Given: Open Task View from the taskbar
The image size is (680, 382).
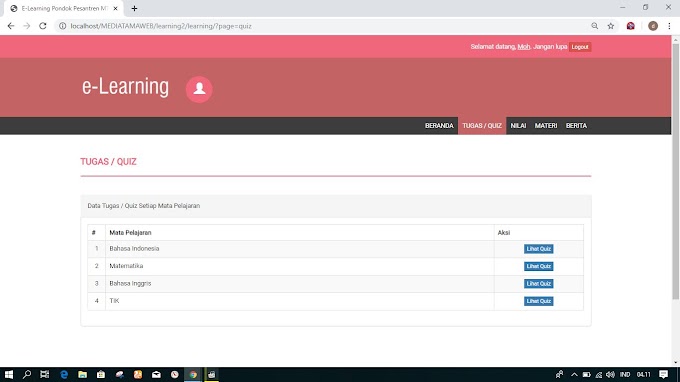Looking at the screenshot, I should [x=44, y=375].
